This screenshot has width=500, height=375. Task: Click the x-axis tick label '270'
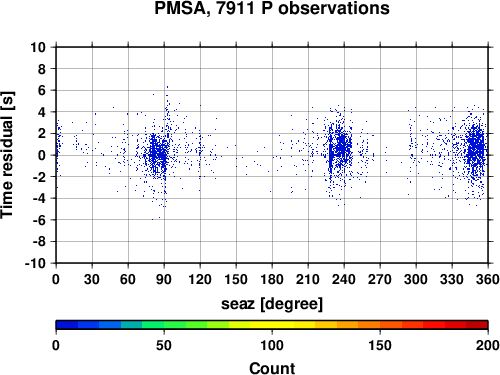coord(380,279)
